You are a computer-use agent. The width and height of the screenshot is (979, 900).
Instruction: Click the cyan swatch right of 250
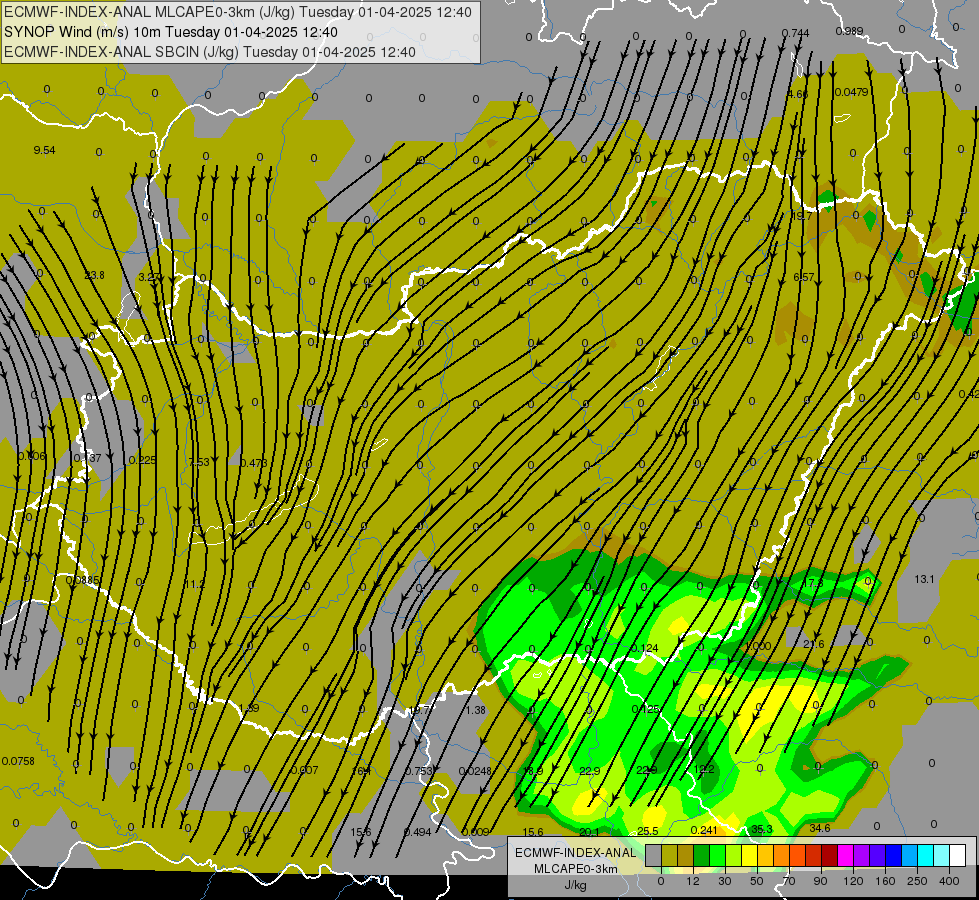click(x=926, y=855)
